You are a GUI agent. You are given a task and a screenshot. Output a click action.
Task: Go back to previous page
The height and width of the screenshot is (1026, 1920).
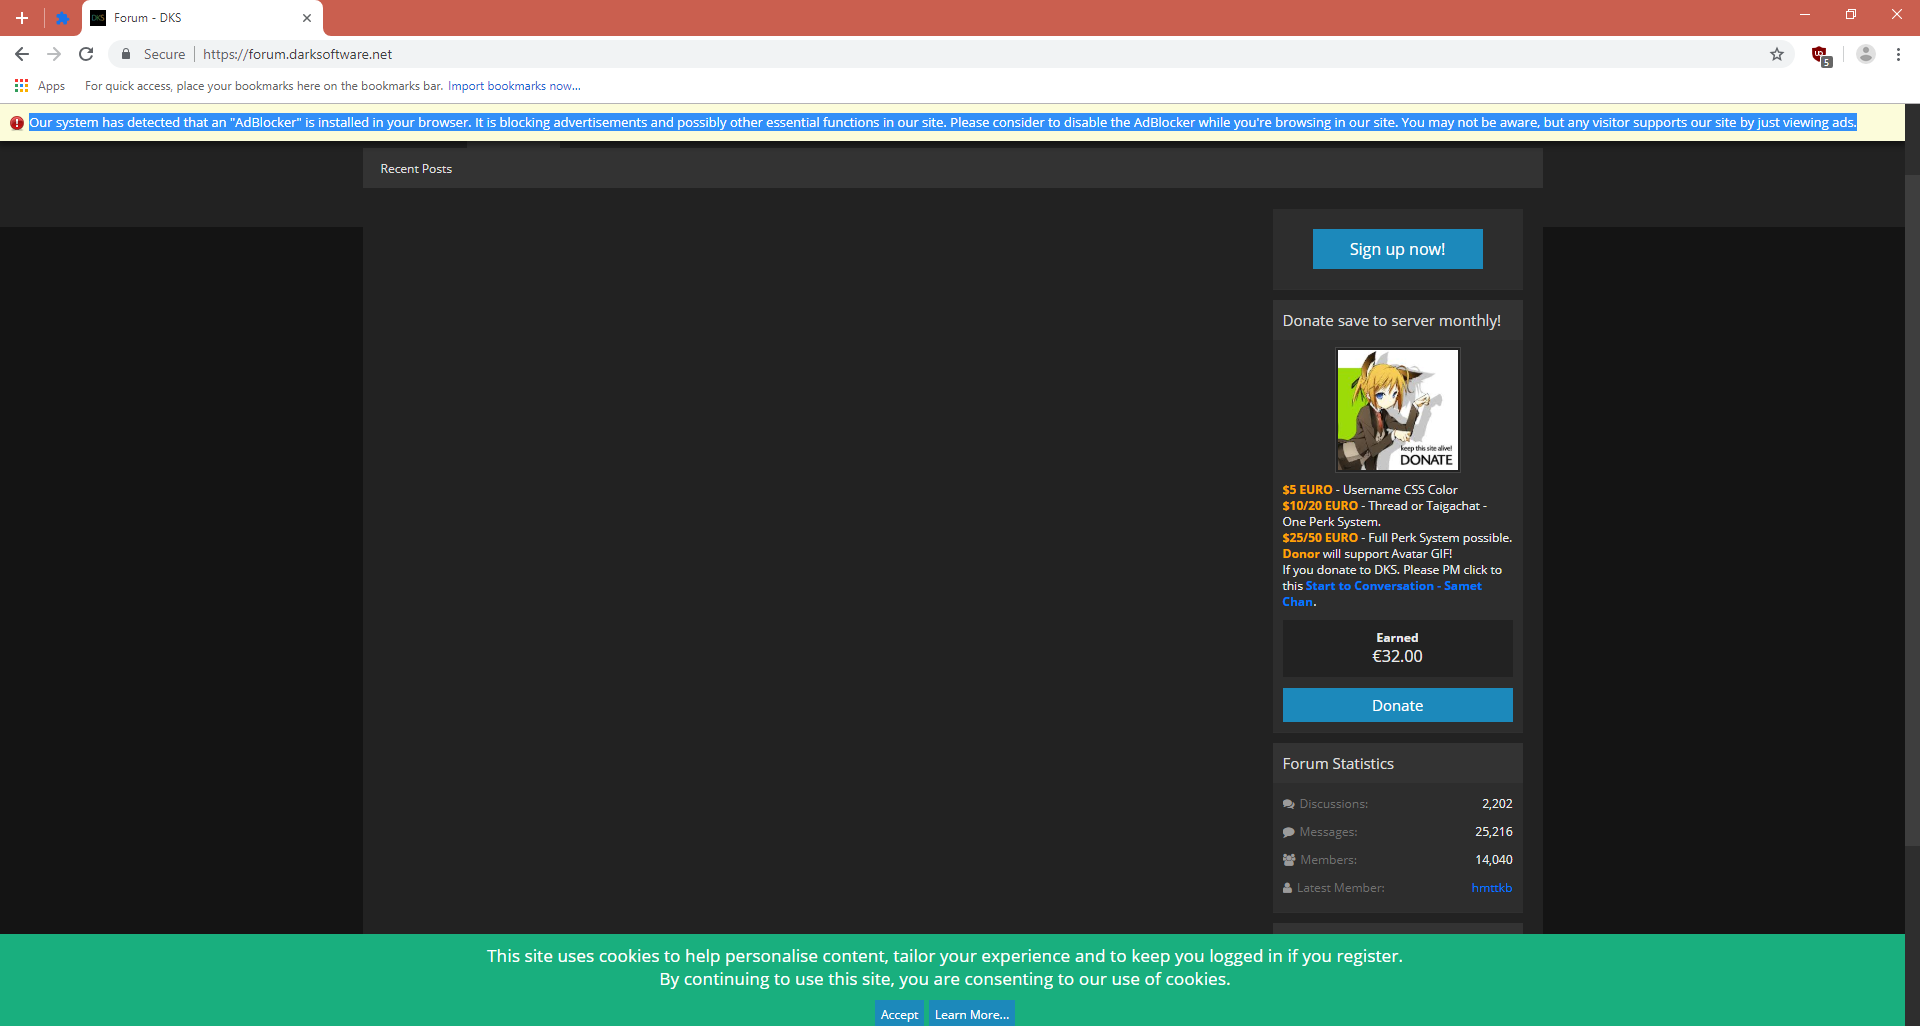[22, 54]
